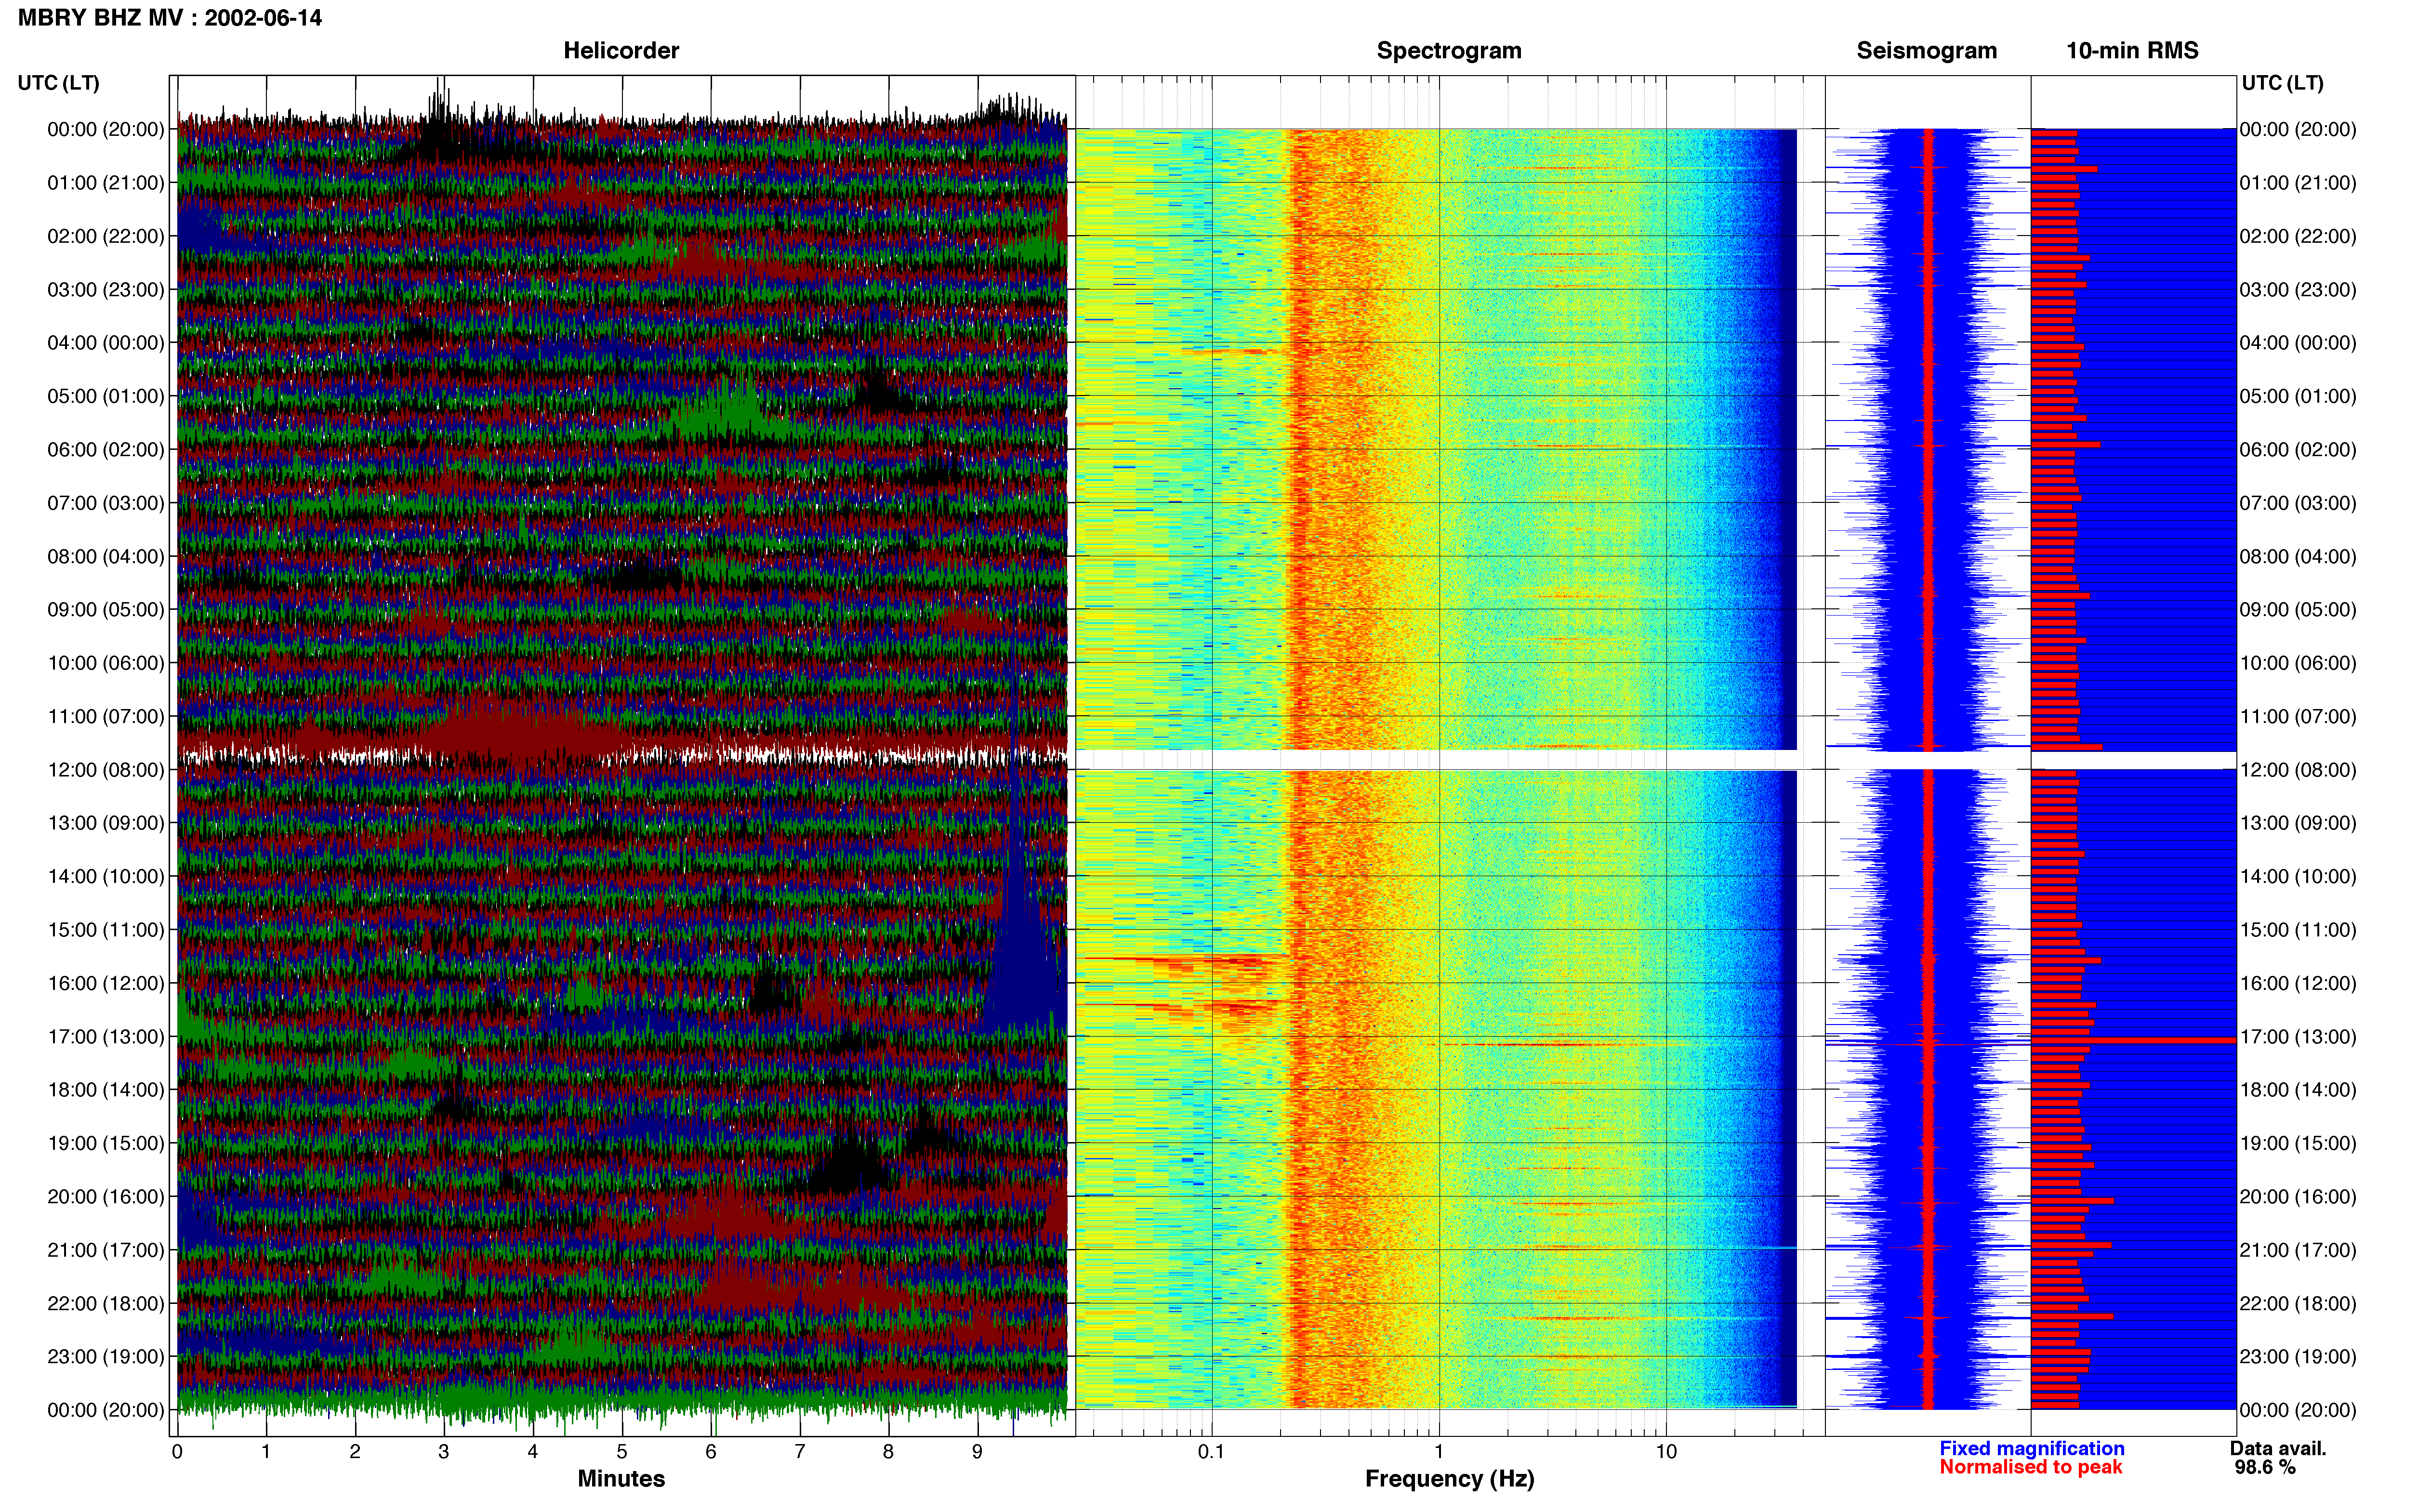
Task: Select the Spectrogram panel heading
Action: point(1449,51)
